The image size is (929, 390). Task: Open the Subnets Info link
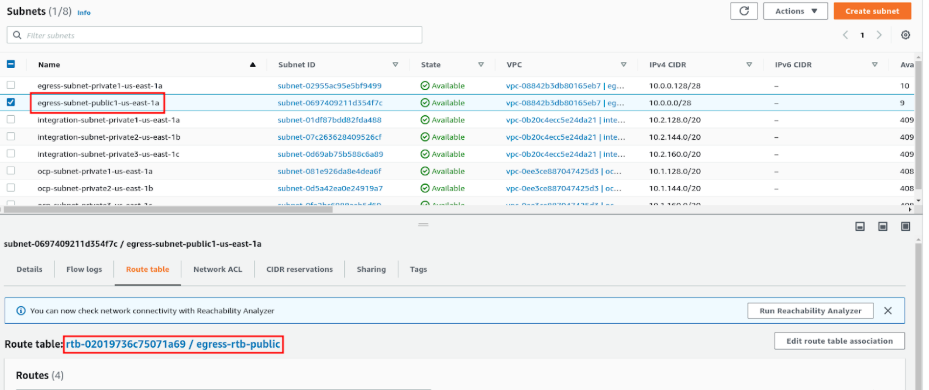[84, 12]
